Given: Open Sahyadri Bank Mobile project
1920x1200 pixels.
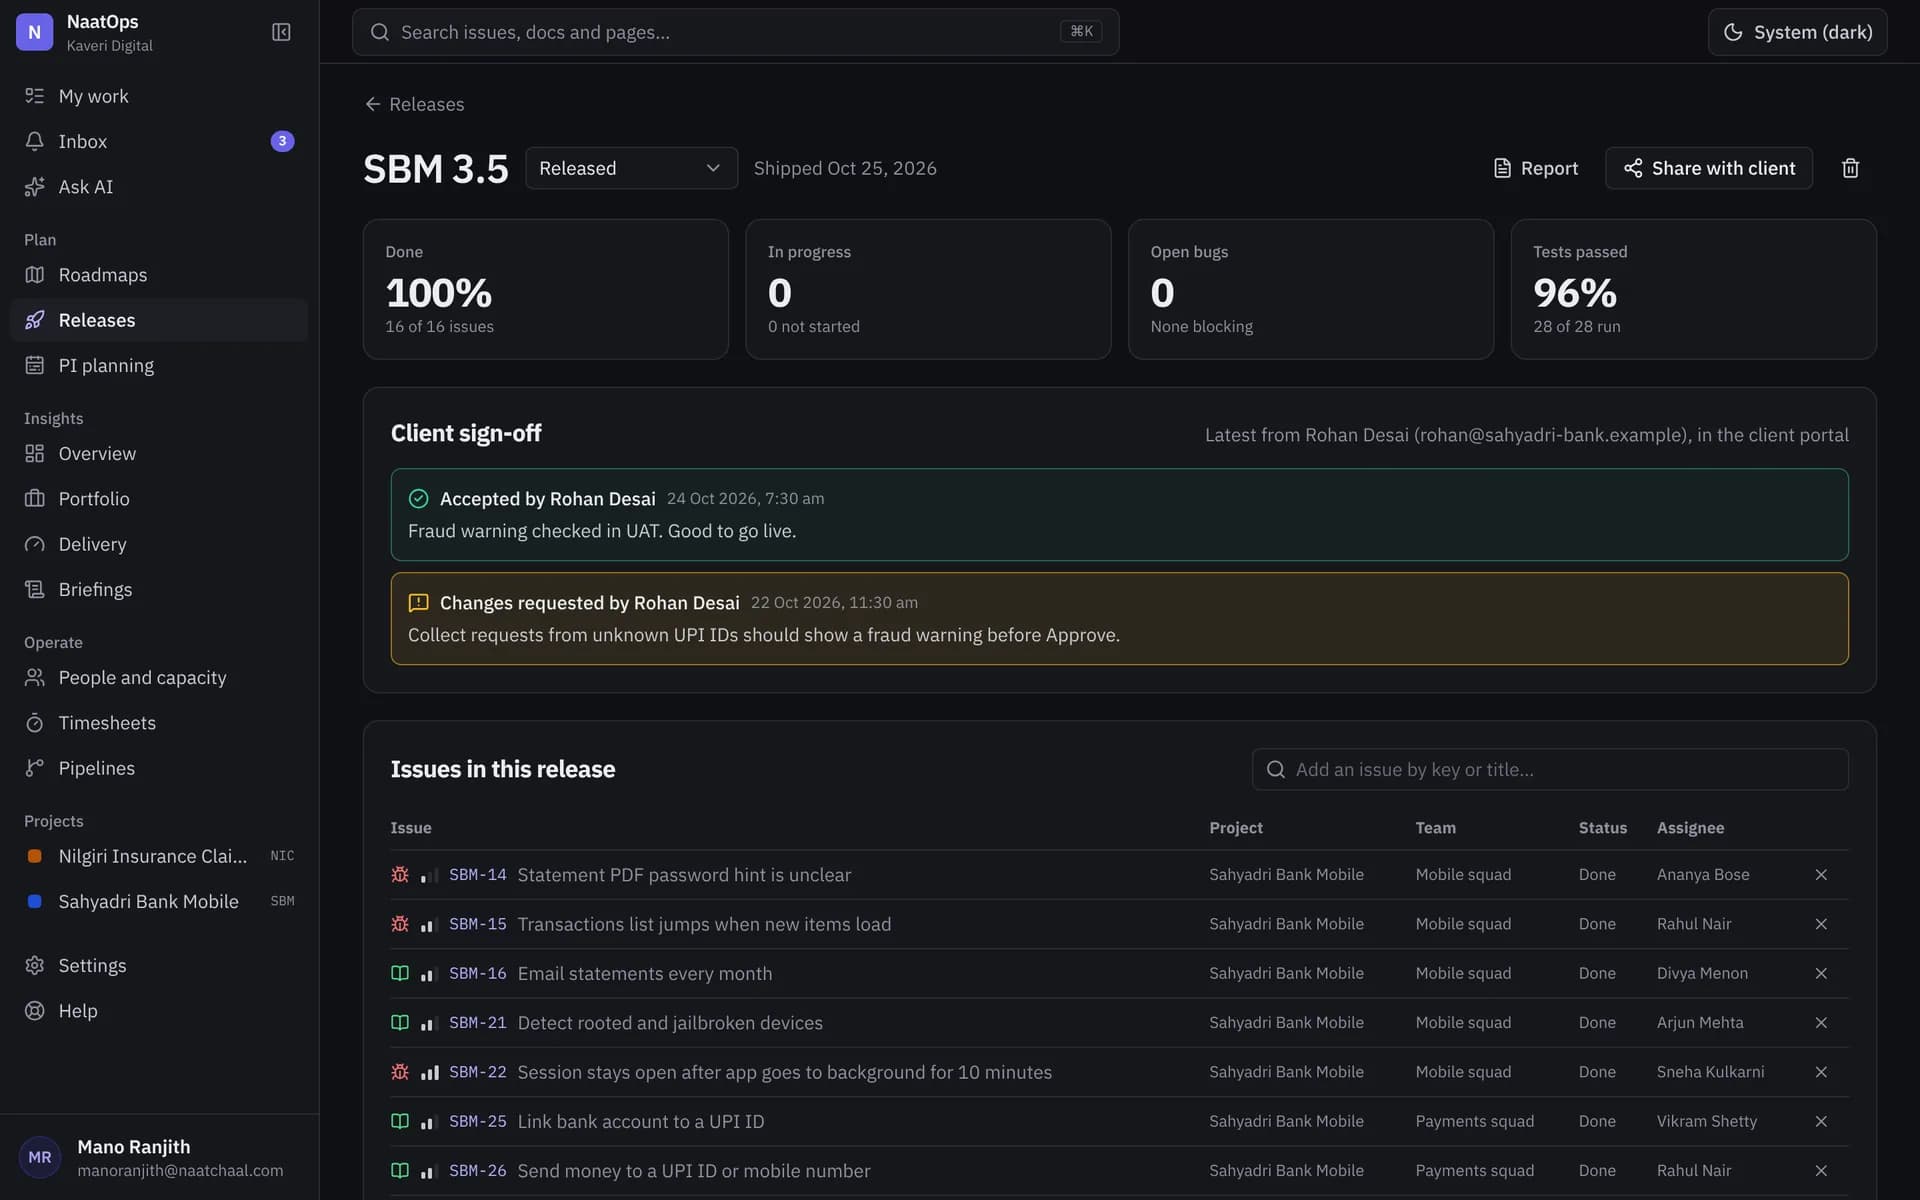Looking at the screenshot, I should 160,901.
